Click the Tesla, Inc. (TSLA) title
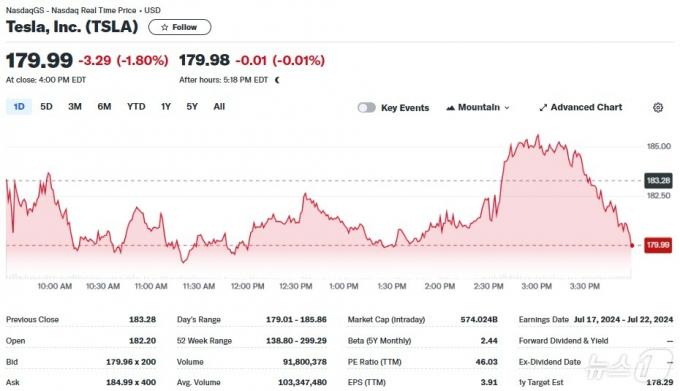 coord(72,27)
